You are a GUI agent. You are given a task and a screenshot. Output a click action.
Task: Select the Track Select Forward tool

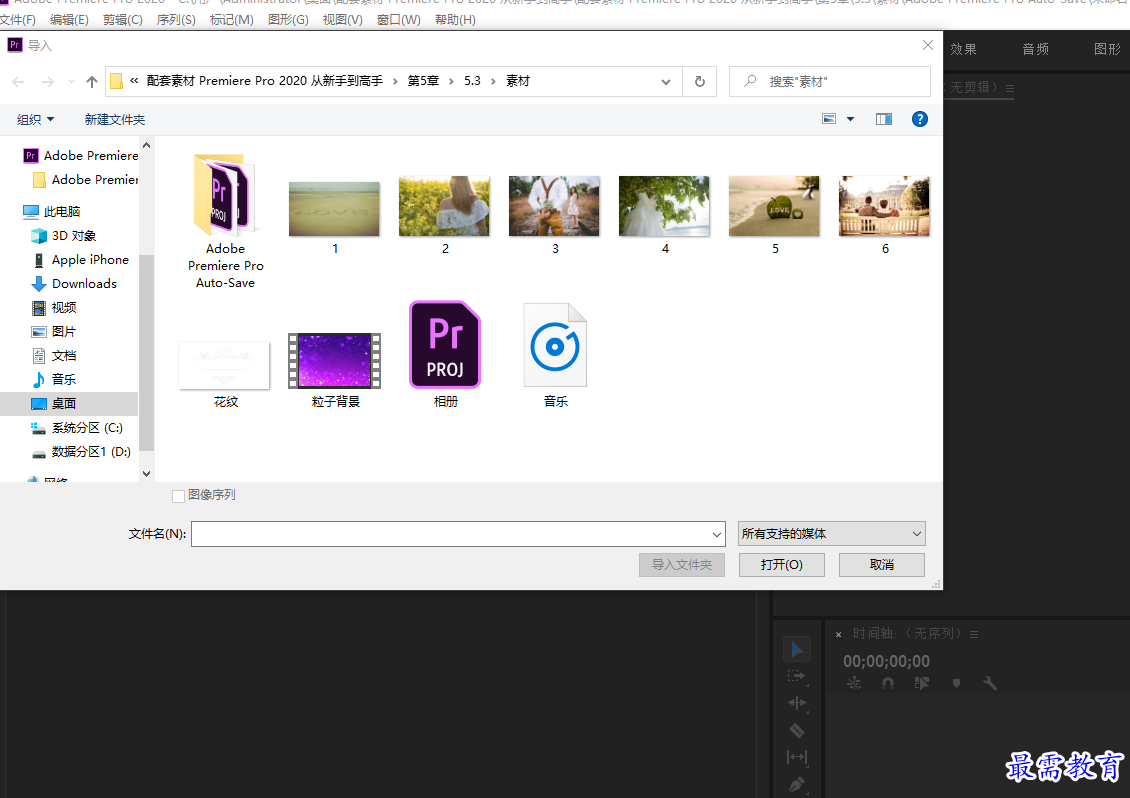(x=796, y=676)
